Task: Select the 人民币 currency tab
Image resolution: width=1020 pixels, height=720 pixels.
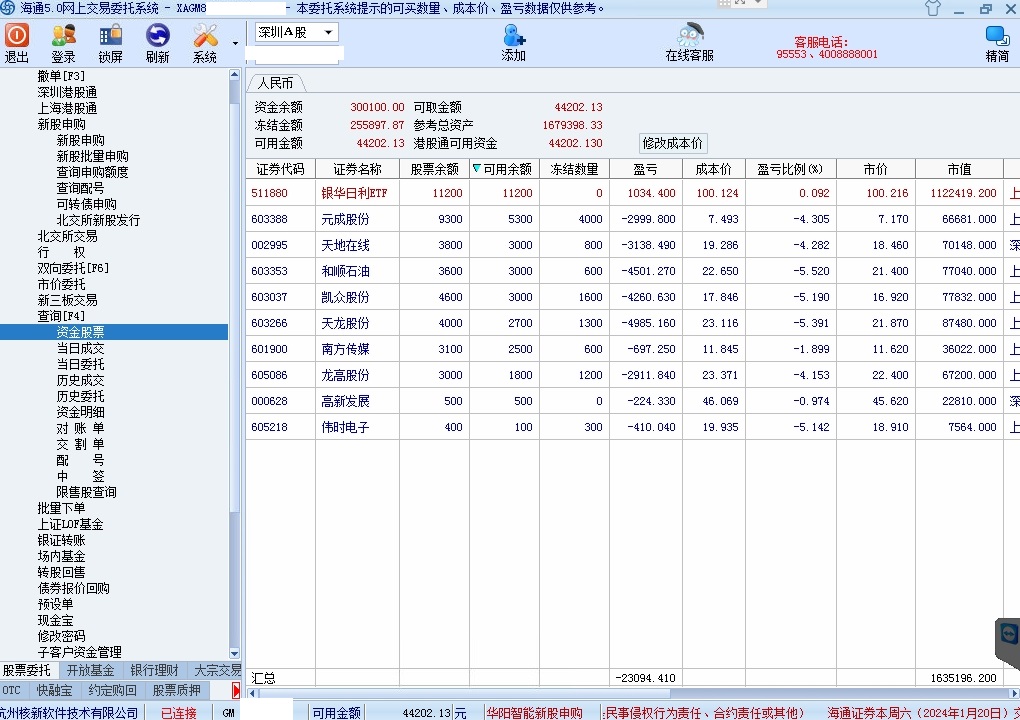Action: pos(275,83)
